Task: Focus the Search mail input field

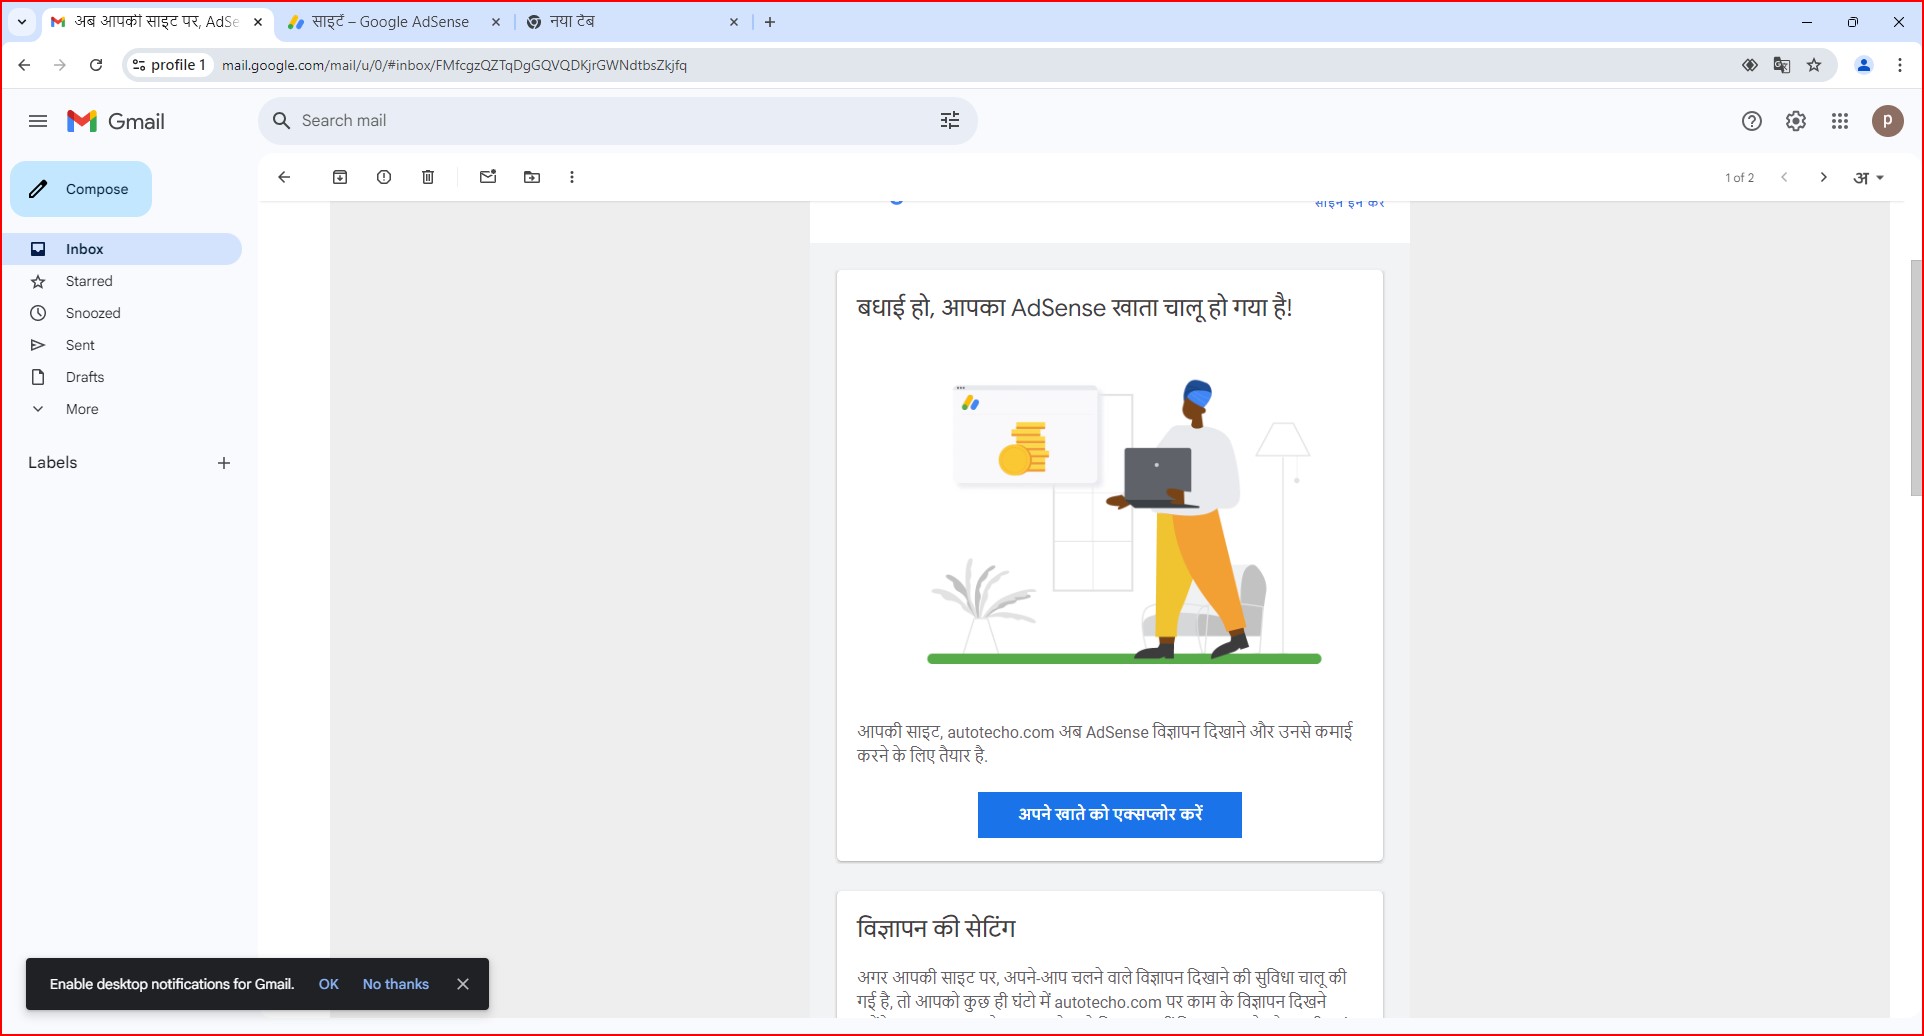Action: (610, 120)
